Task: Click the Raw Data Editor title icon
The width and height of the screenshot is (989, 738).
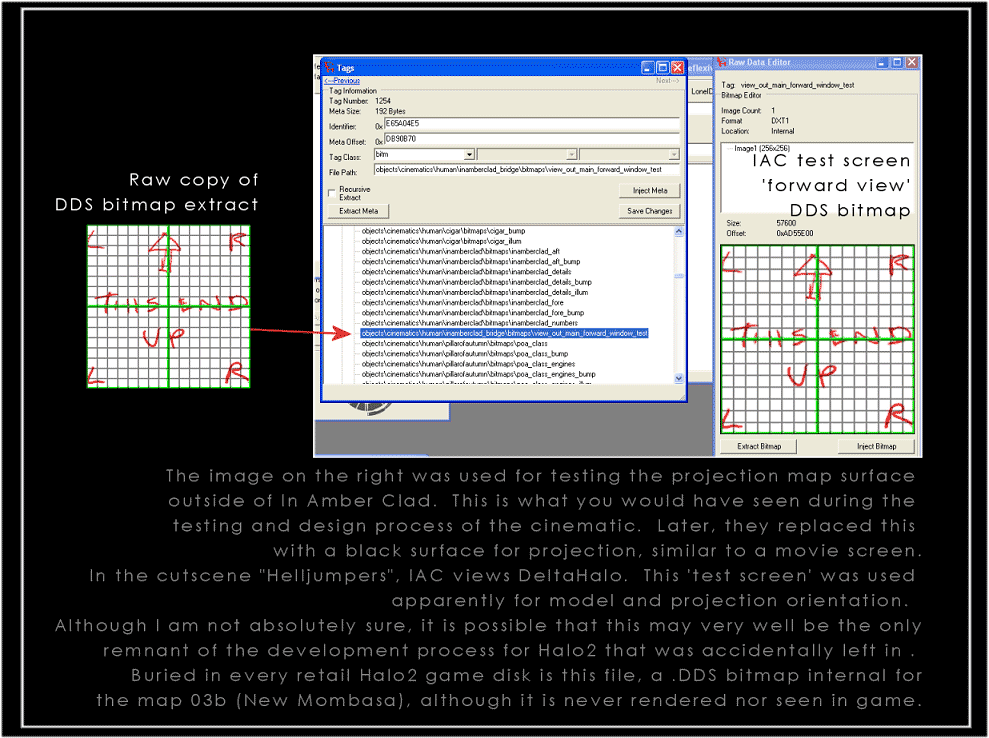Action: tap(722, 62)
